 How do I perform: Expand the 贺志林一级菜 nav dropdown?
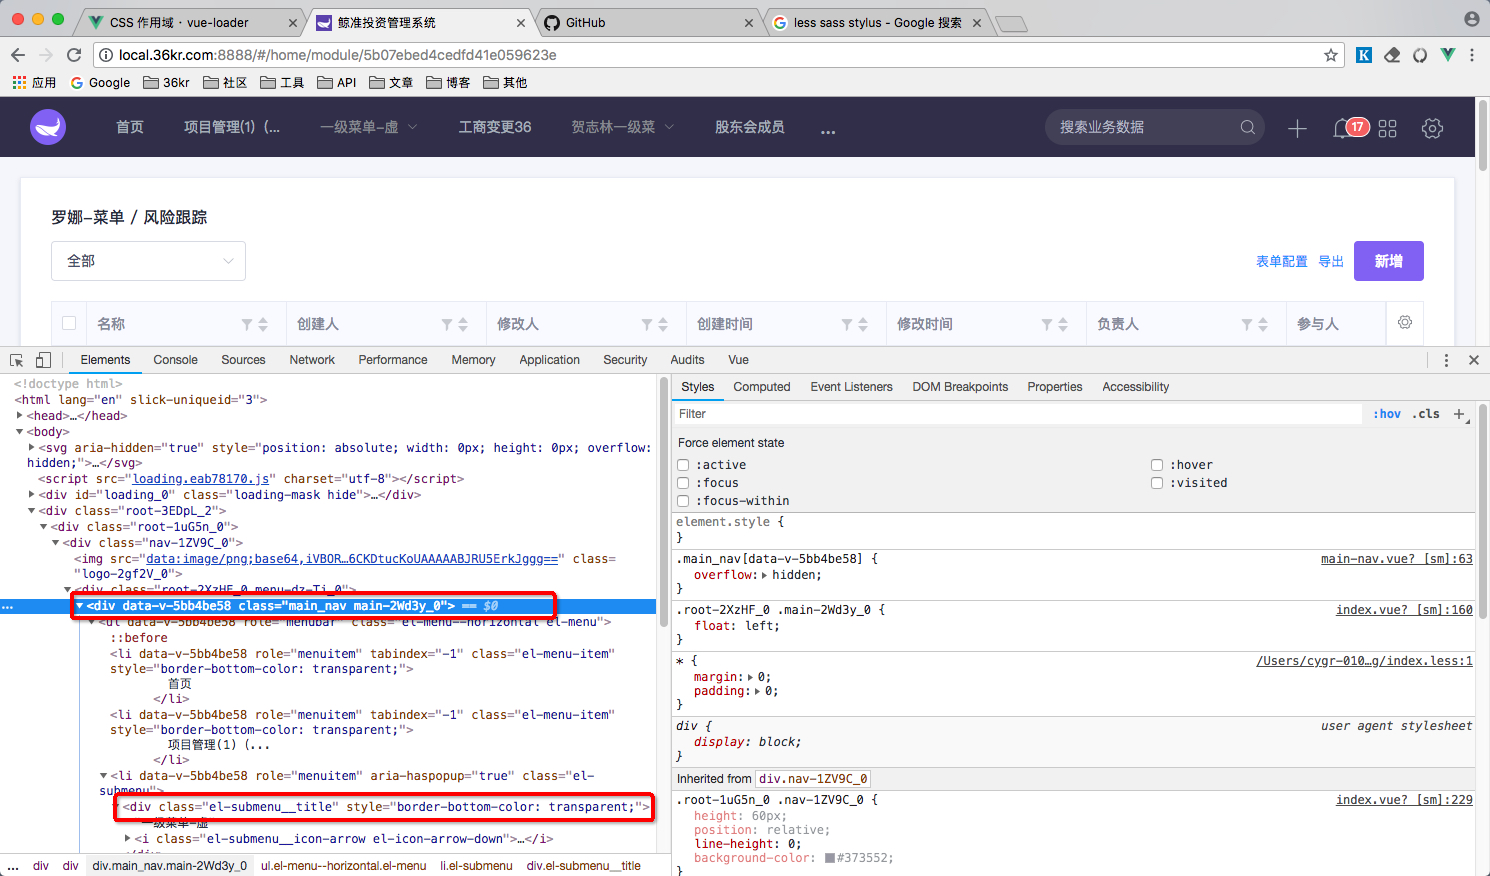click(623, 127)
